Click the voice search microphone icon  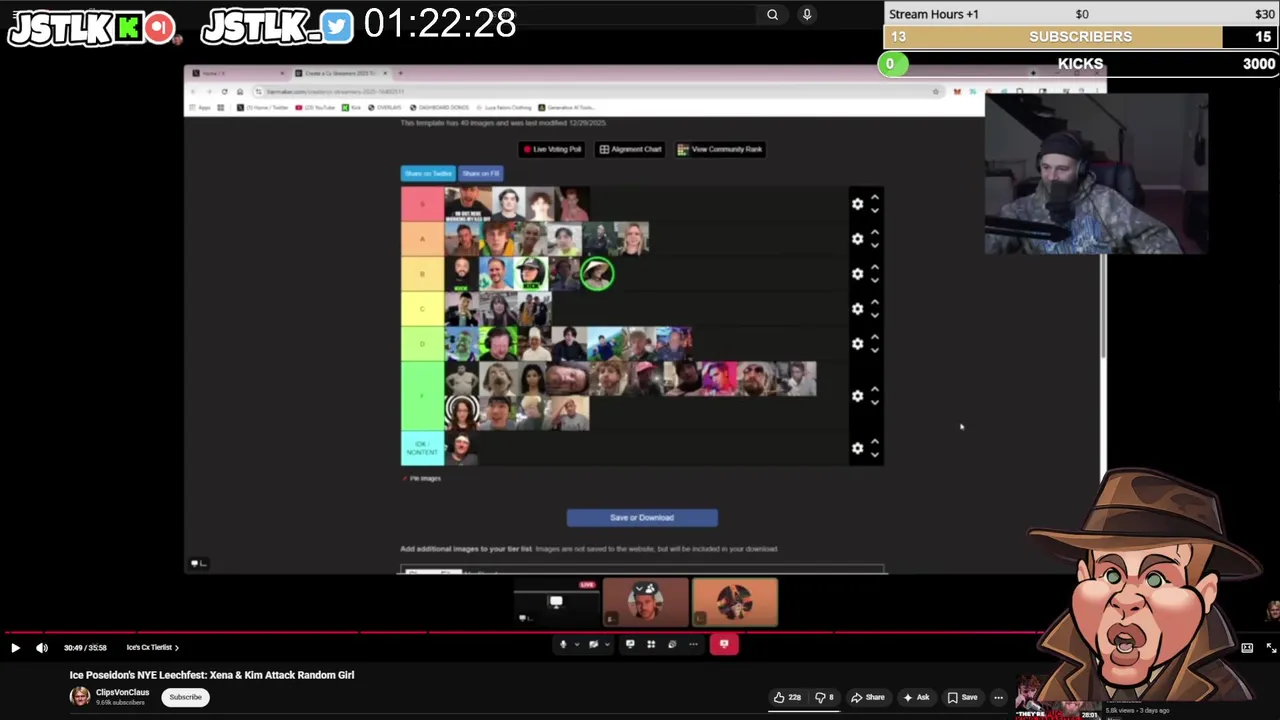807,14
